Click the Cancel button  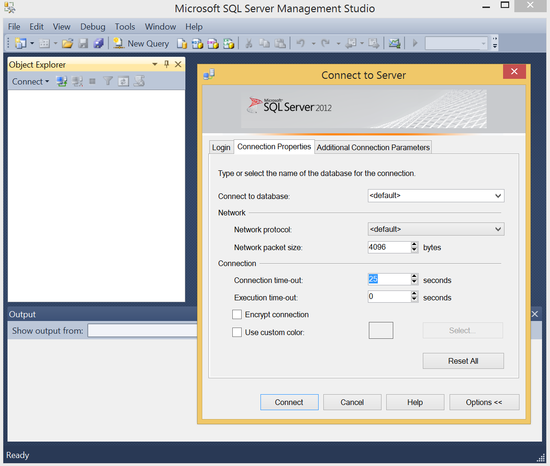click(352, 402)
